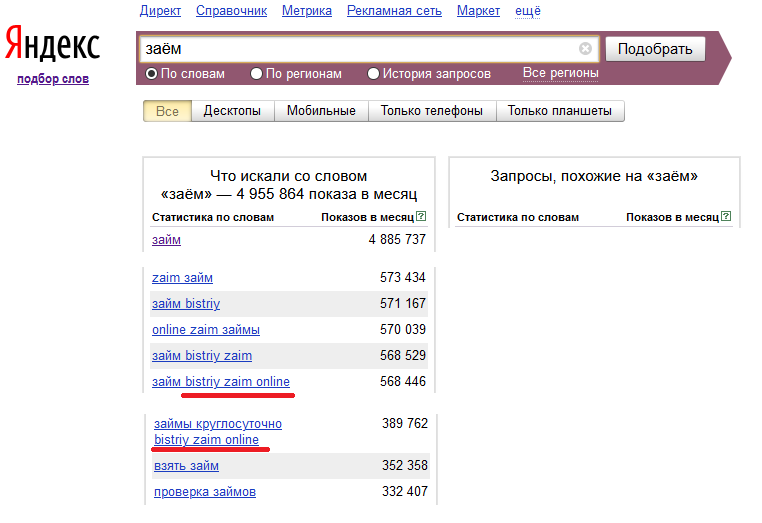The height and width of the screenshot is (523, 762).
Task: Click the value '568 446'
Action: [403, 382]
